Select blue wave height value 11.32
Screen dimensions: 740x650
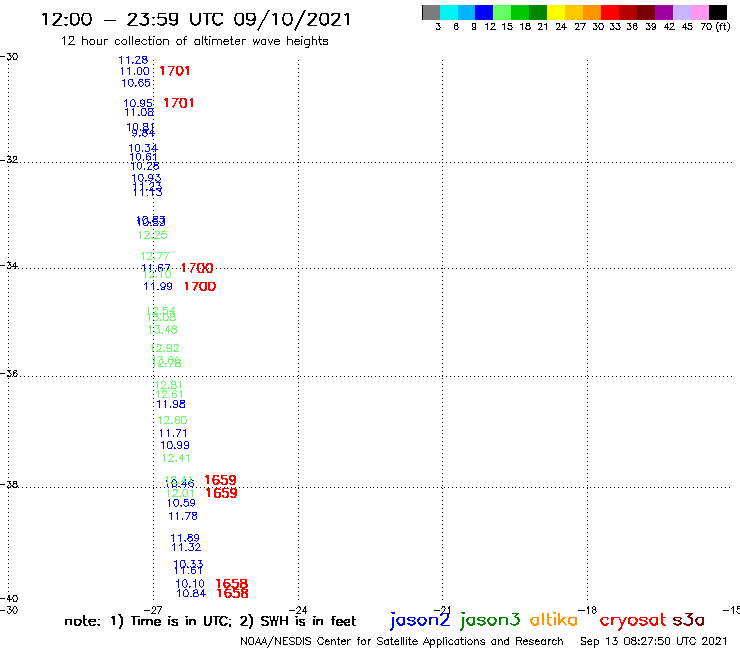click(186, 548)
